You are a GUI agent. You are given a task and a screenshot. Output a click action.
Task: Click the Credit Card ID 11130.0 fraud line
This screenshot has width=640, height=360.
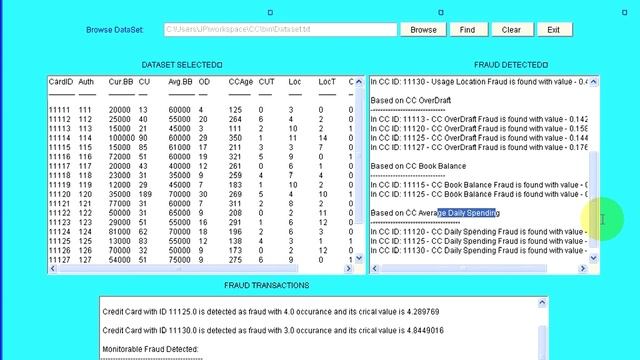(273, 331)
